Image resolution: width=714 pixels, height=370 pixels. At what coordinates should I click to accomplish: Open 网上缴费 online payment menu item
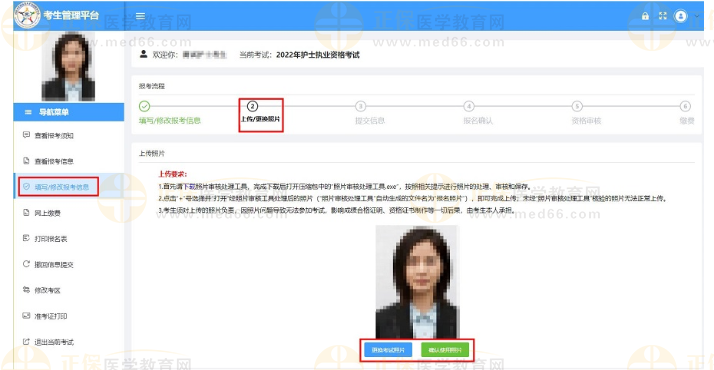tap(42, 213)
